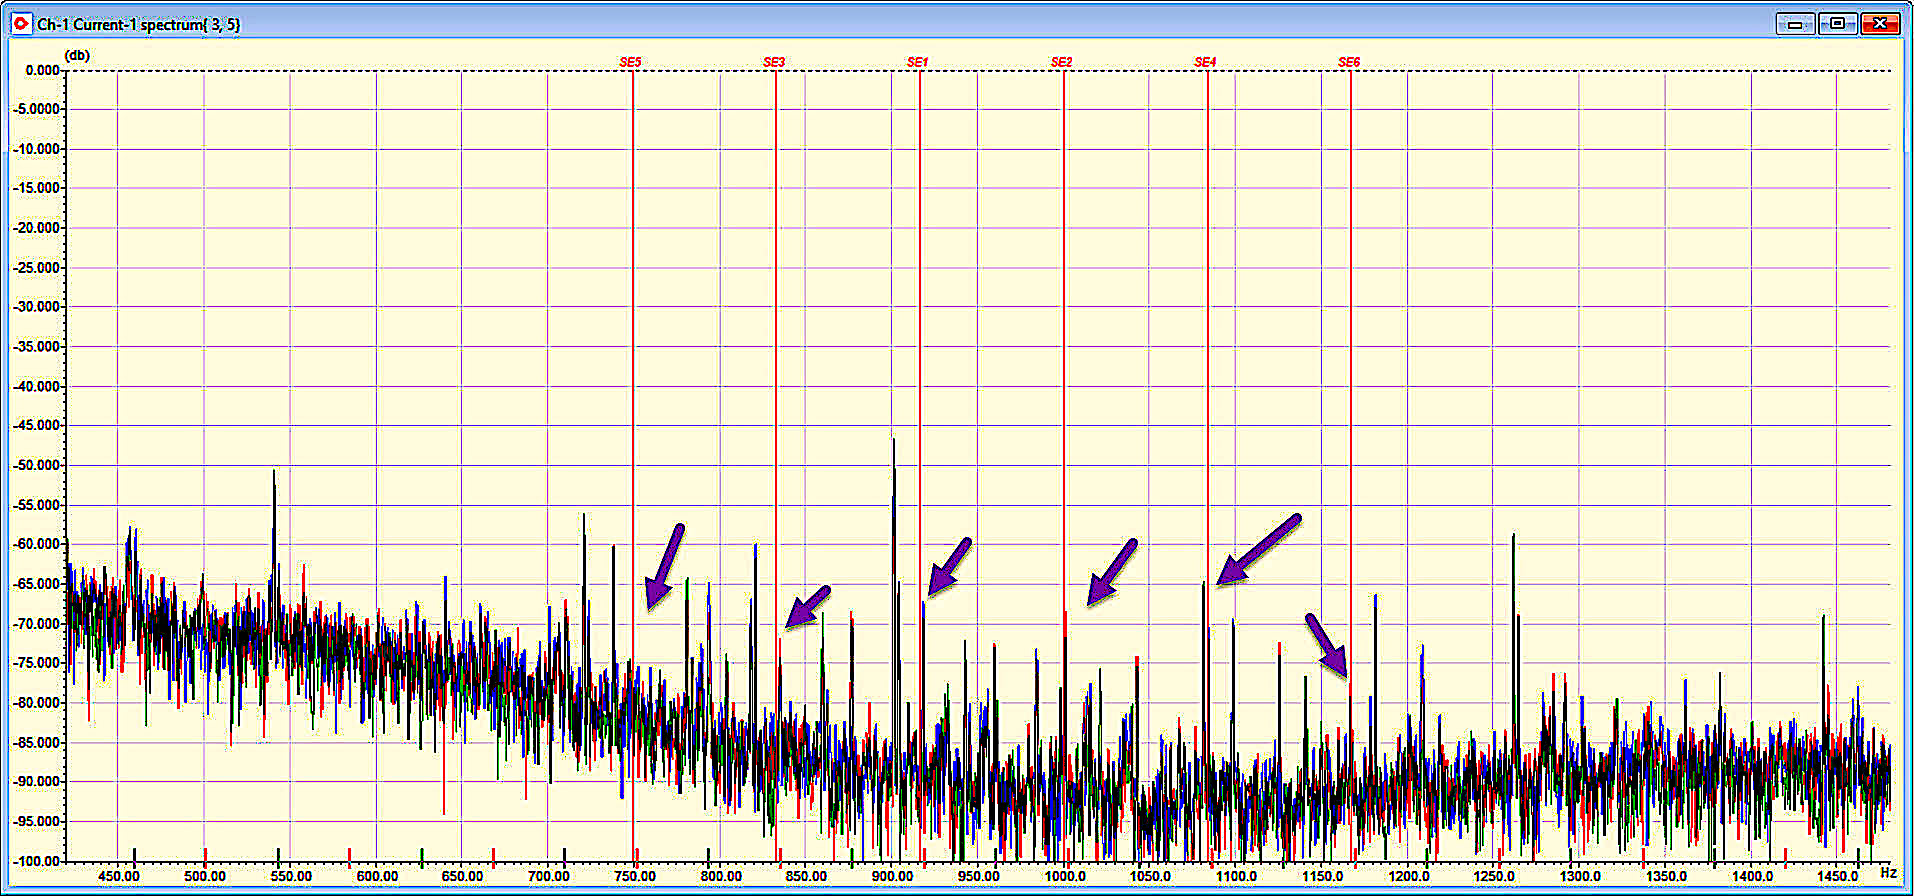Select the SE5 marker label
This screenshot has height=896, width=1914.
(x=630, y=62)
